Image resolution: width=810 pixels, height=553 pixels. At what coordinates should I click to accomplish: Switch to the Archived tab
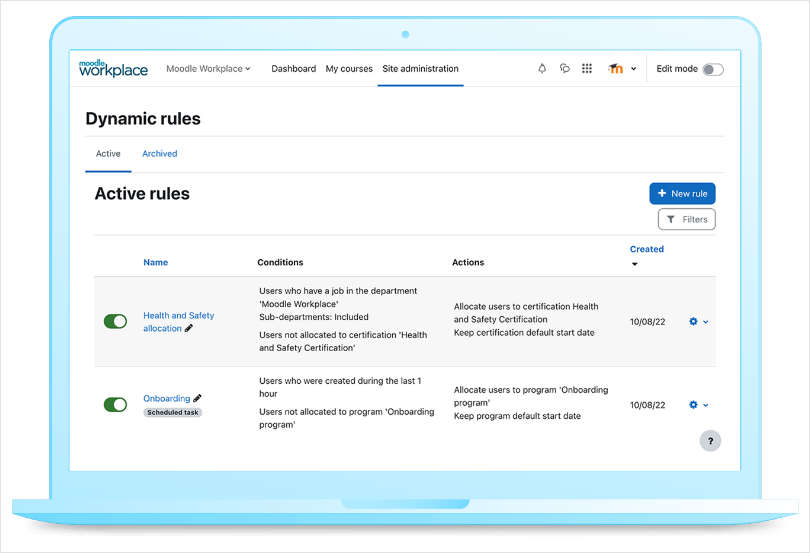[x=160, y=153]
